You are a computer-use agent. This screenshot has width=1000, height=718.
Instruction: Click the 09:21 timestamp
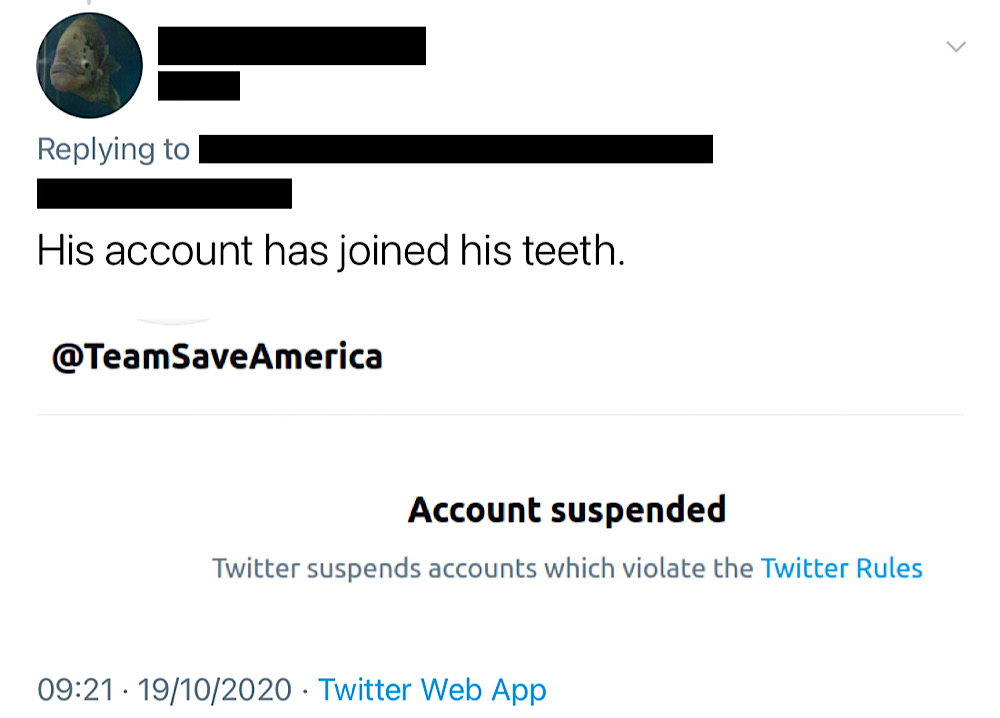click(x=75, y=690)
